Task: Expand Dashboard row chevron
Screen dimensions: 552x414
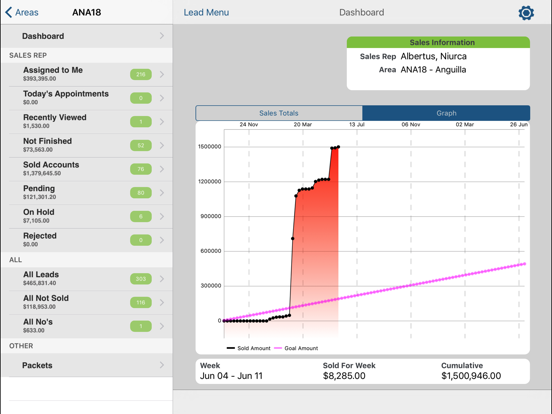Action: pos(162,36)
